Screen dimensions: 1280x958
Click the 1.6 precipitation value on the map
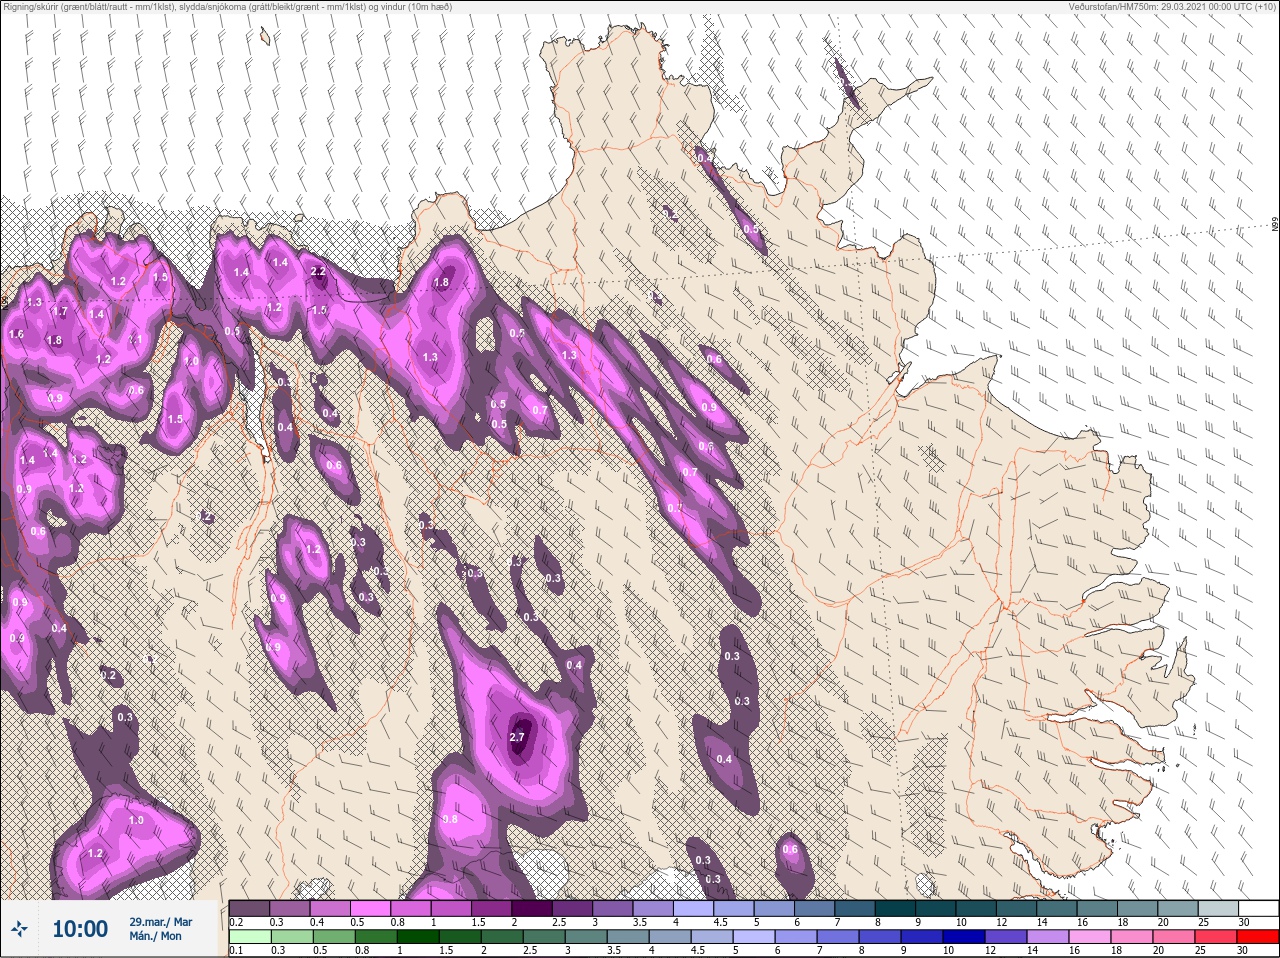[16, 335]
